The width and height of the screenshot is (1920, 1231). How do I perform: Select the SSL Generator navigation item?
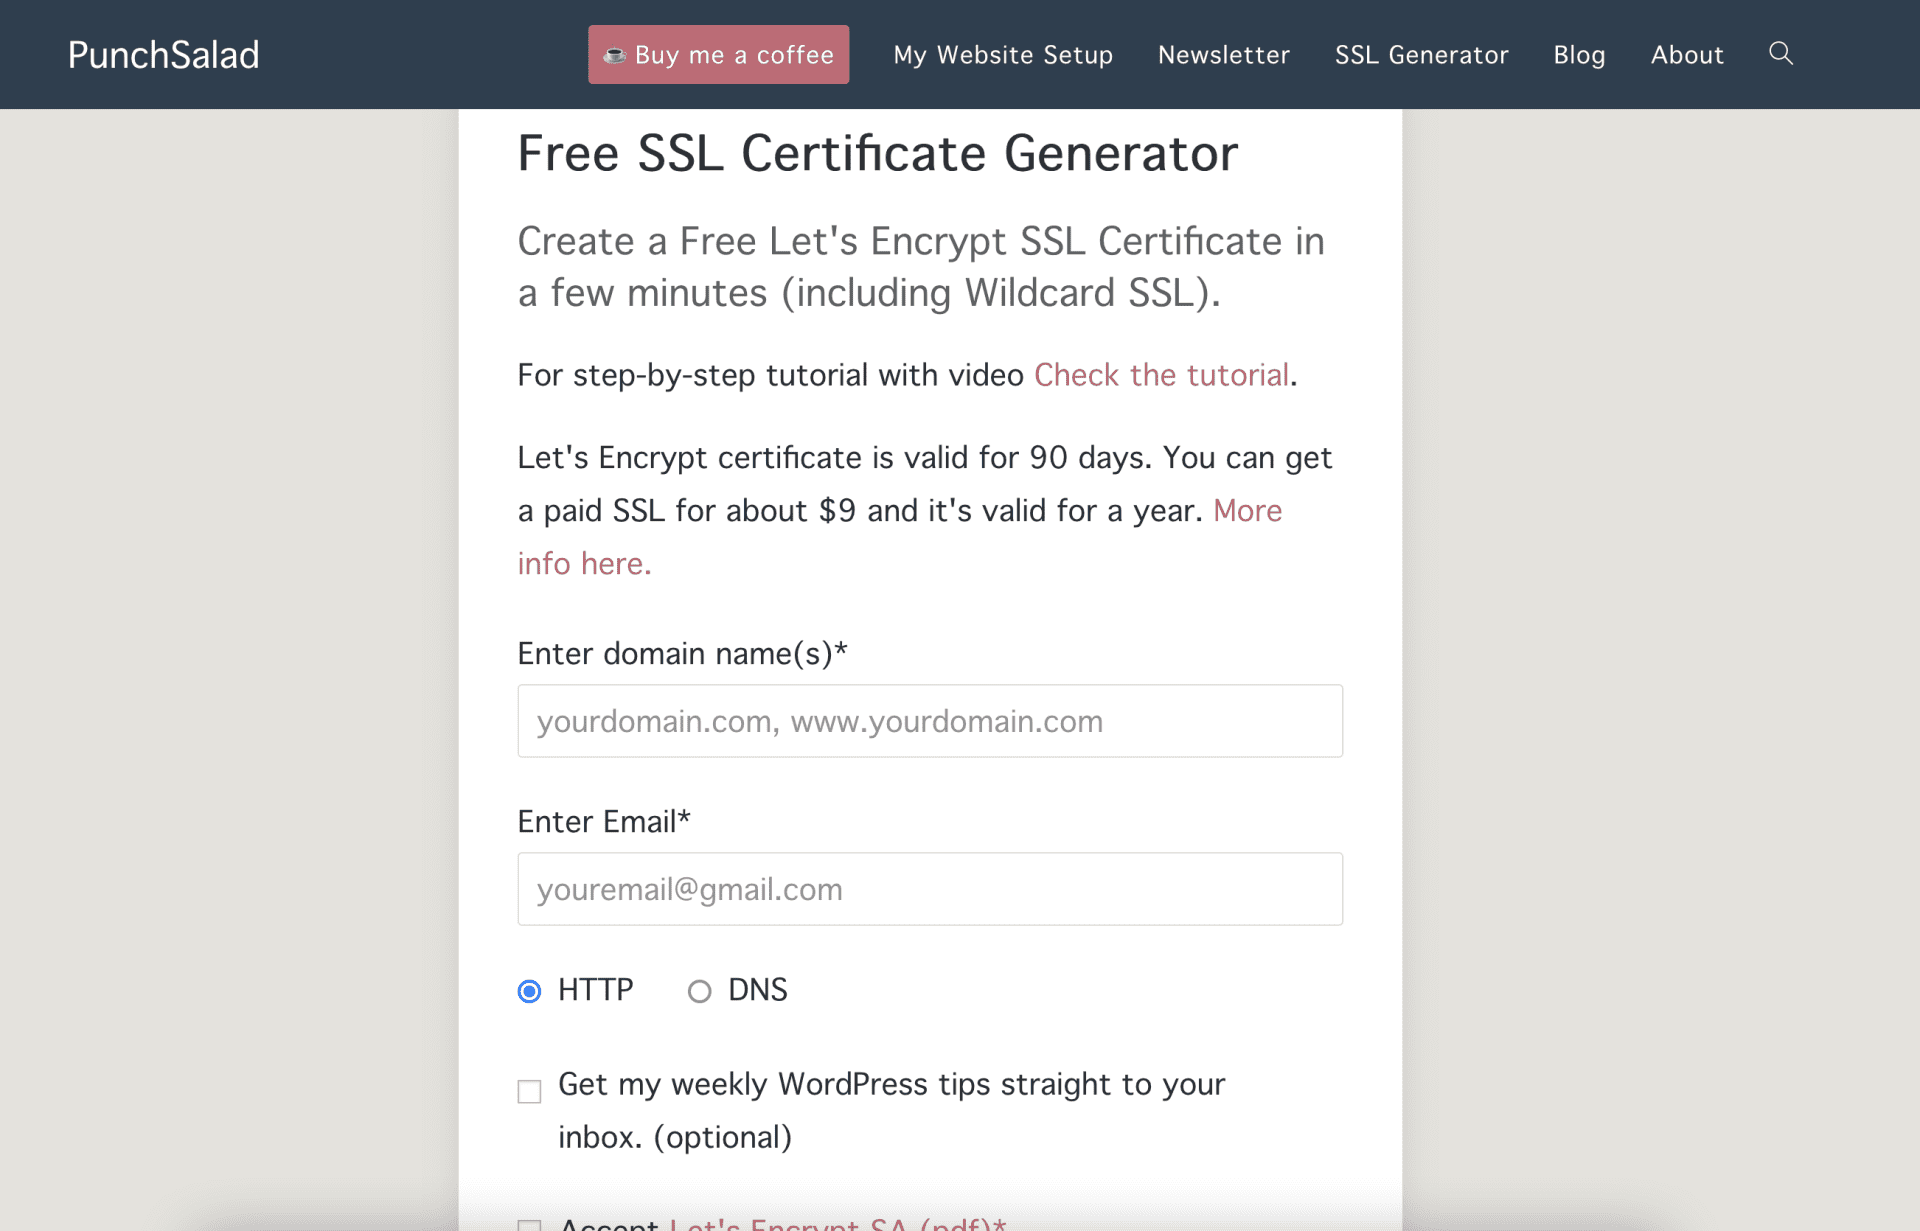point(1421,55)
